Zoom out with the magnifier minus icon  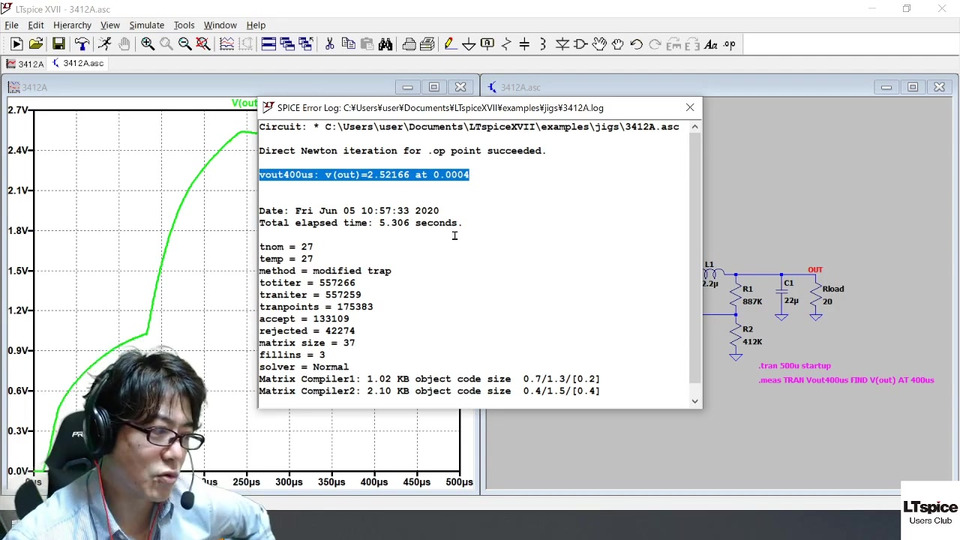(184, 44)
